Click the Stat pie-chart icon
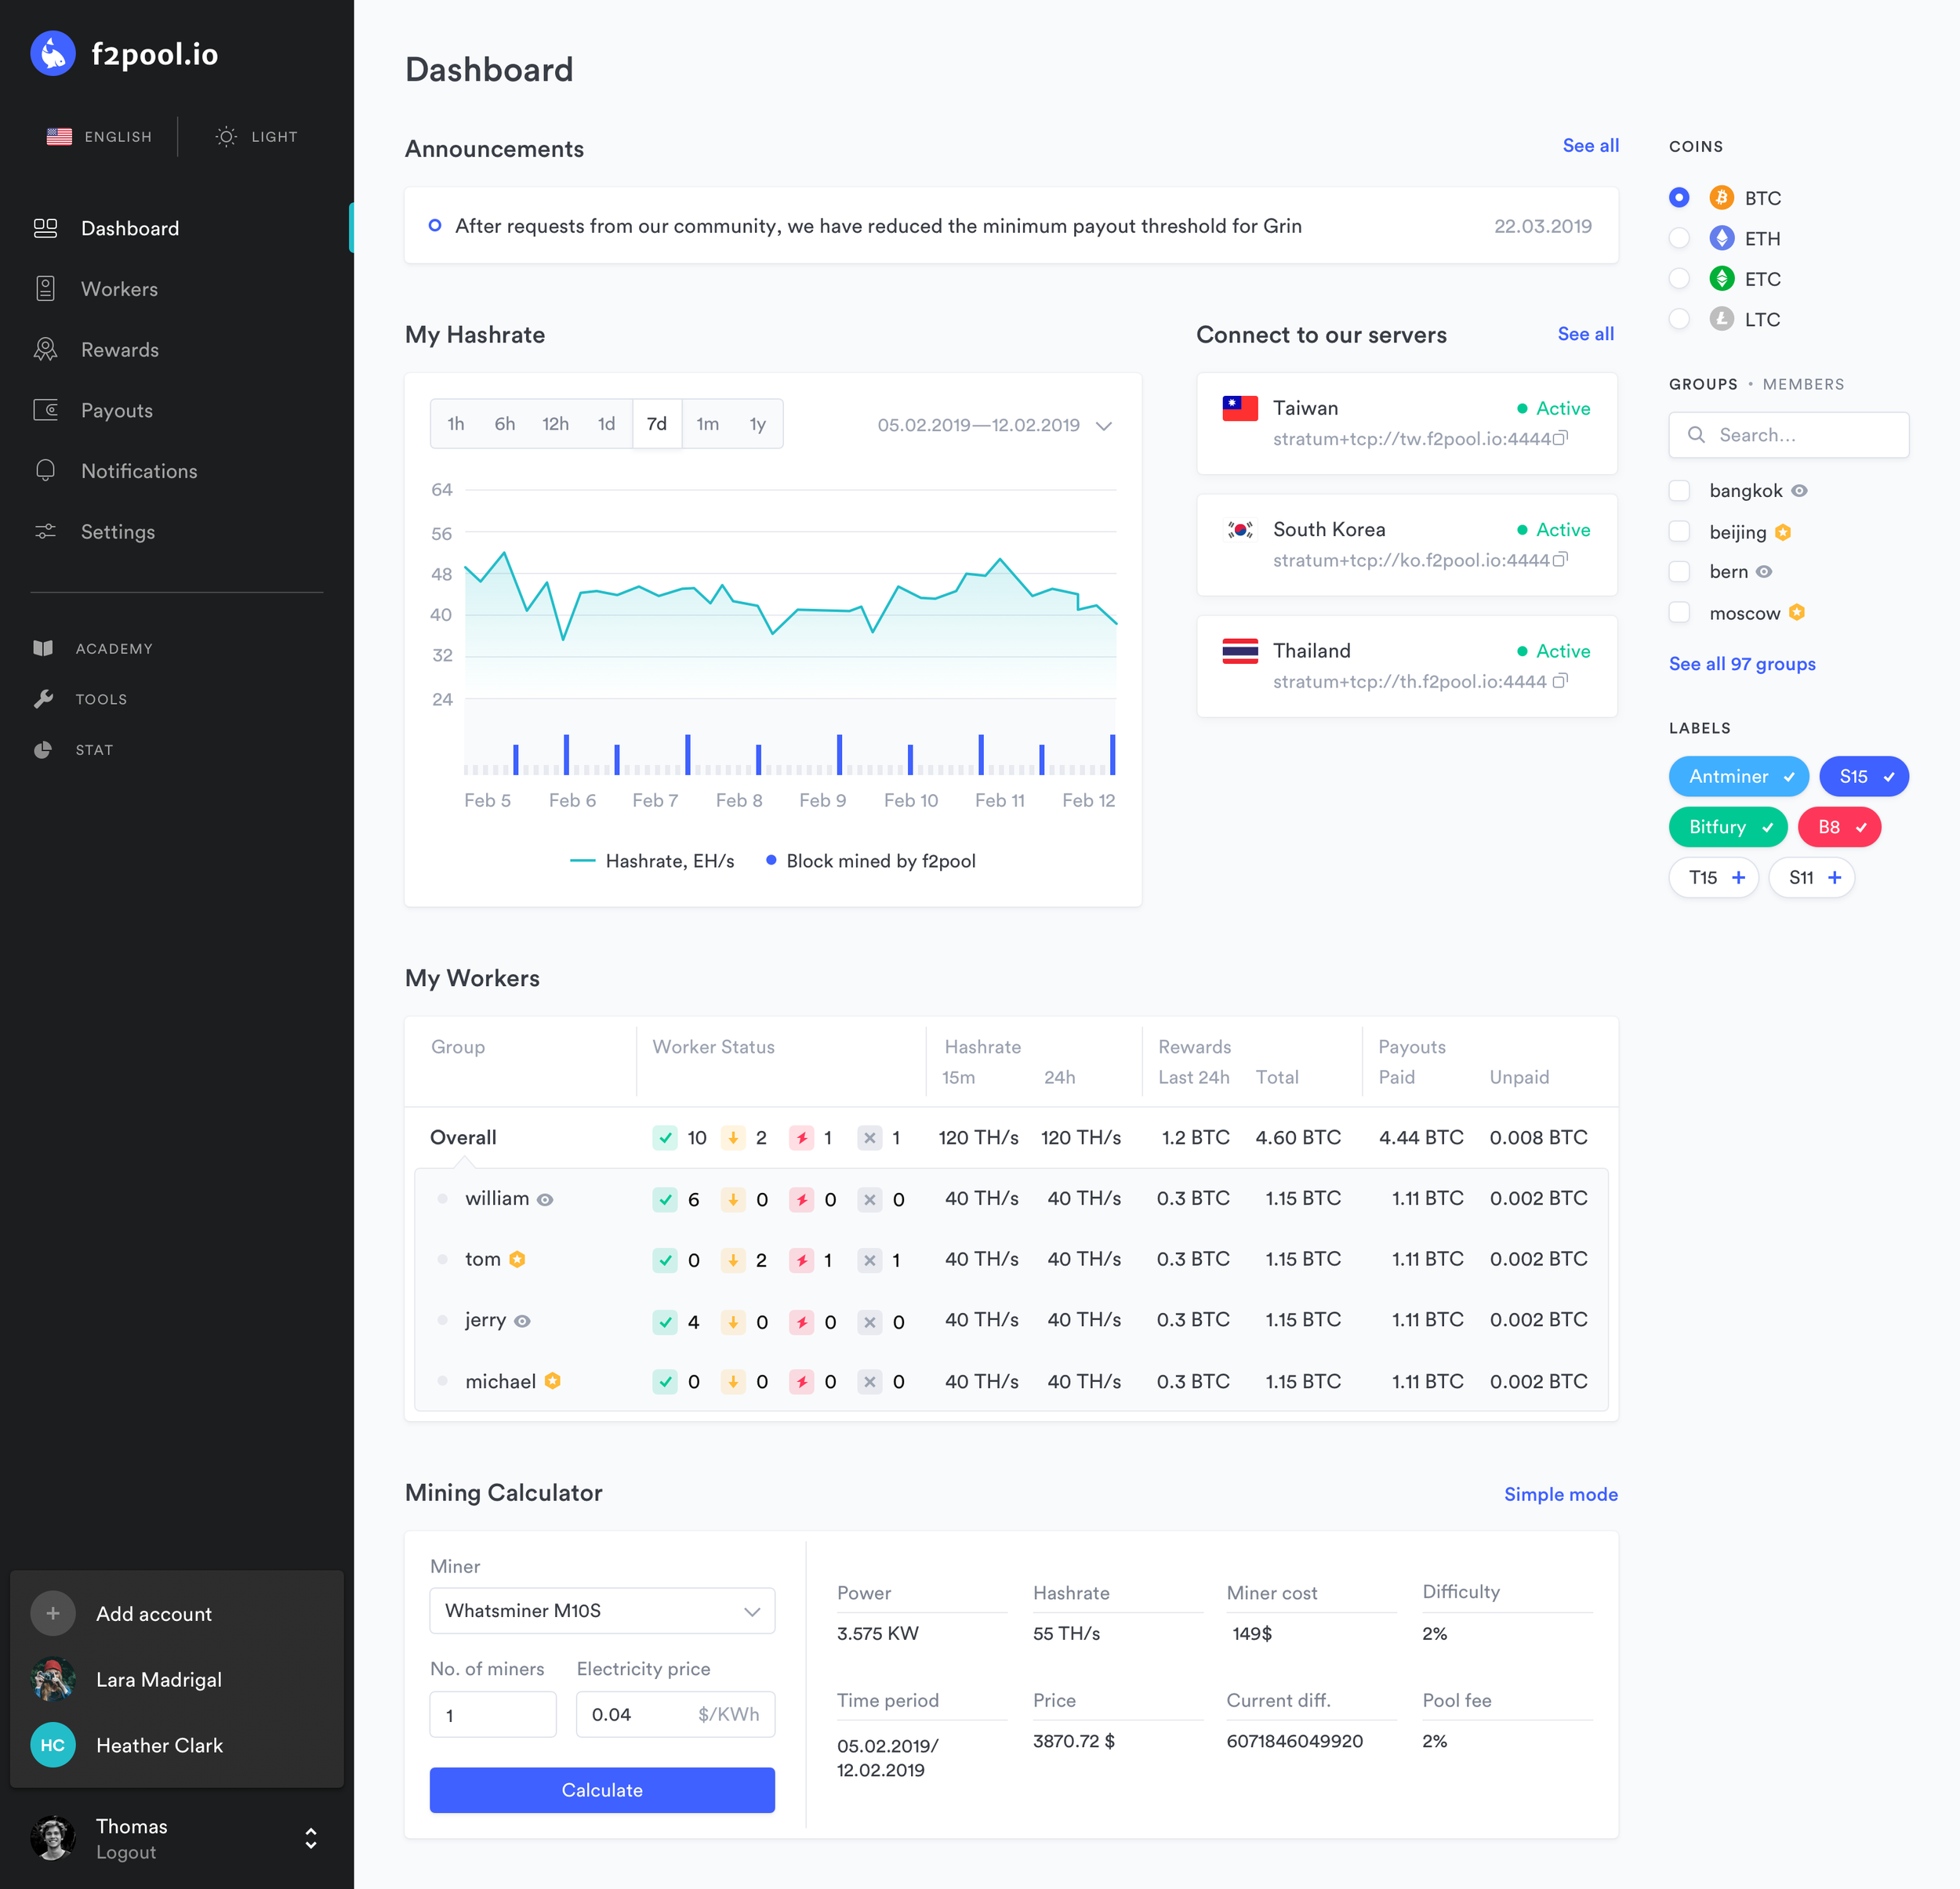This screenshot has height=1889, width=1960. click(44, 749)
